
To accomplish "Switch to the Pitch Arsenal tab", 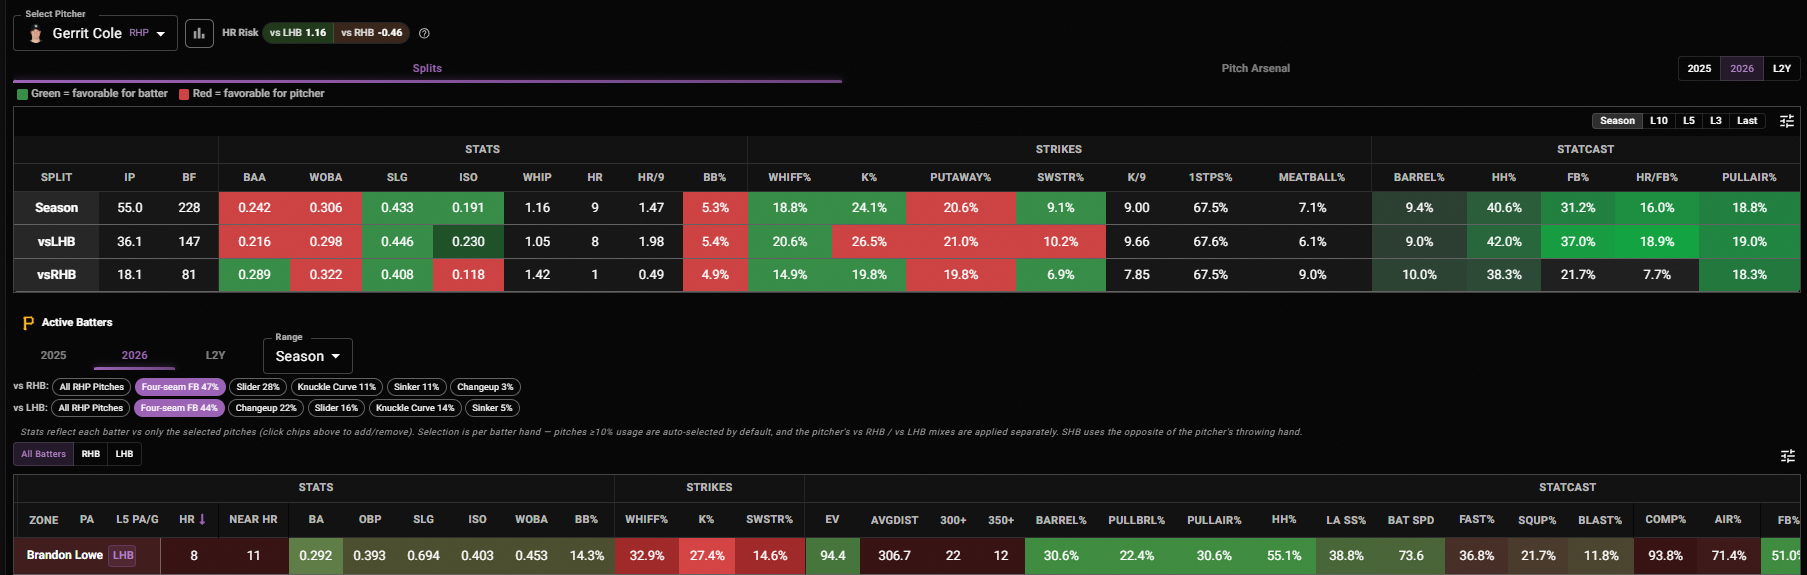I will [x=1255, y=68].
